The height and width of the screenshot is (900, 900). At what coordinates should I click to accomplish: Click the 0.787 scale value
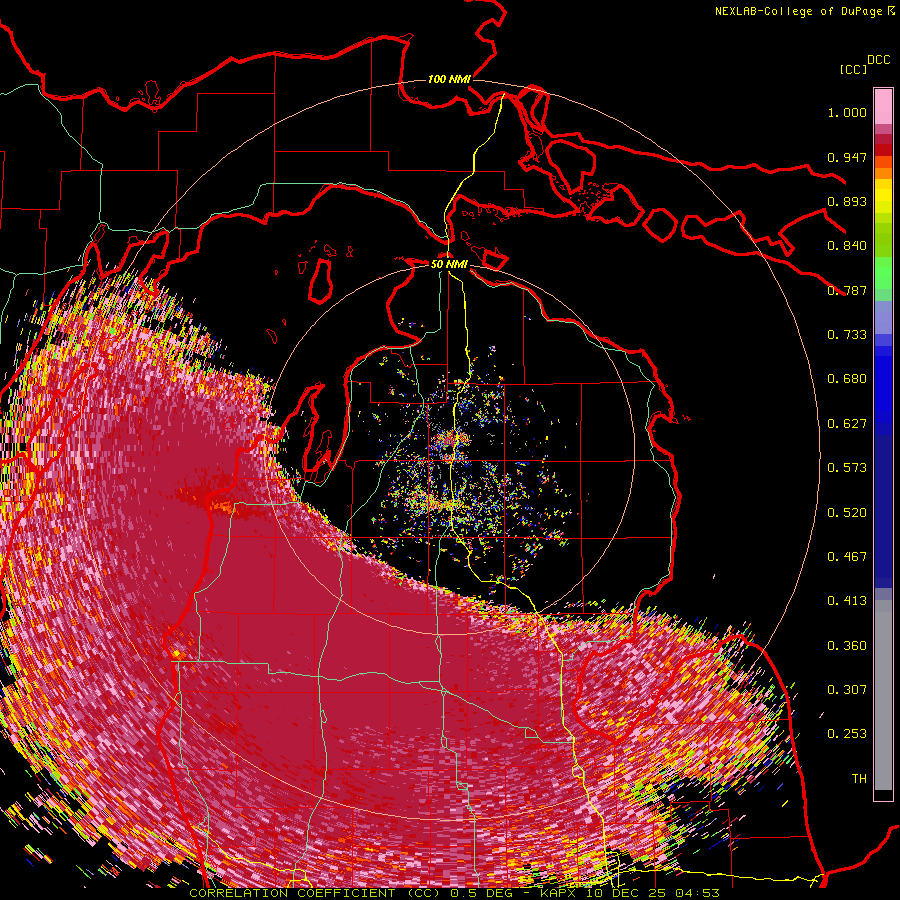click(x=847, y=290)
